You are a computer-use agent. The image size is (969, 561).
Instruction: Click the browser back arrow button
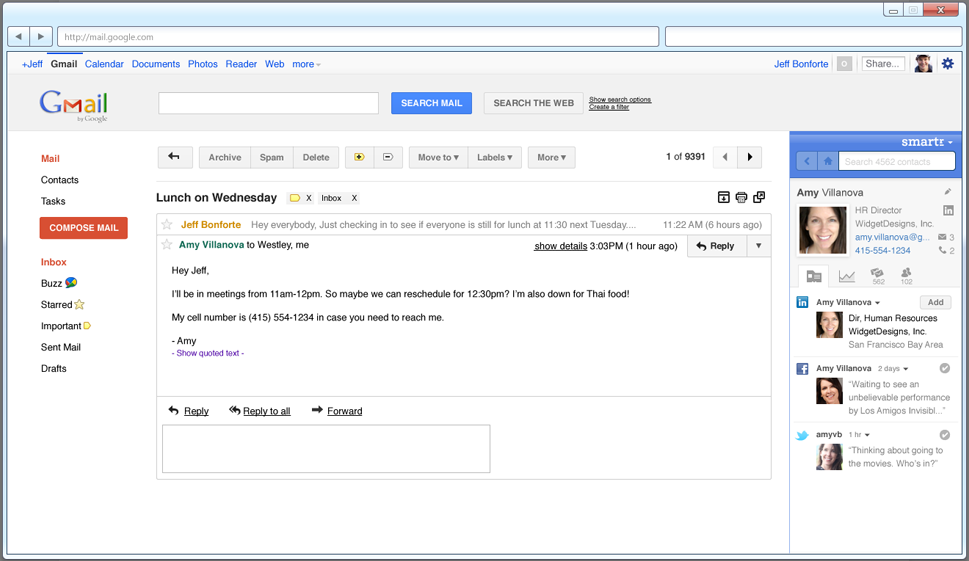[x=19, y=36]
